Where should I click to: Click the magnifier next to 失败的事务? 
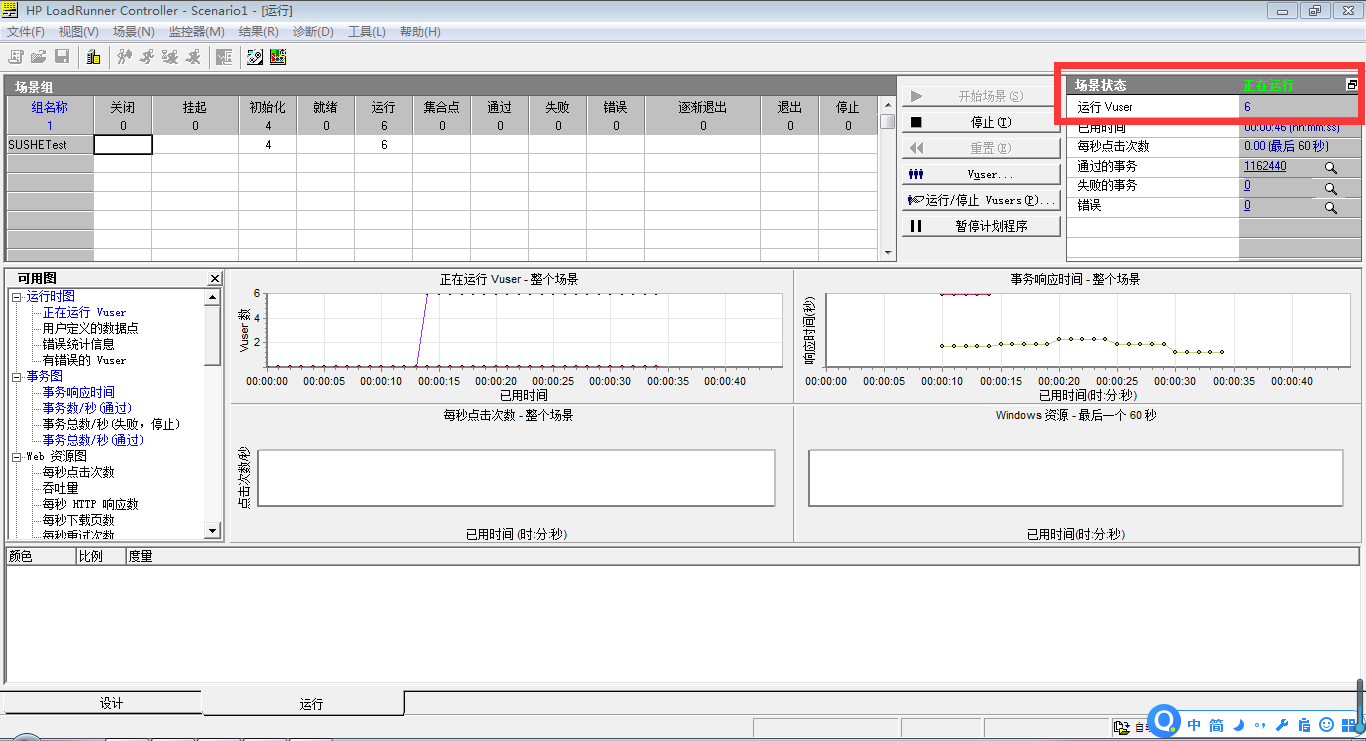[x=1331, y=188]
